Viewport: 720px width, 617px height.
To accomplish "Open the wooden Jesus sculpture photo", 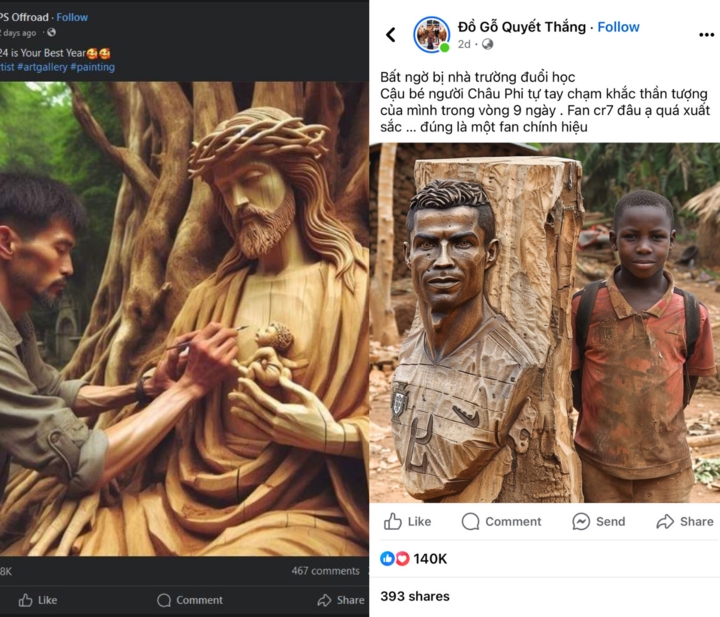I will pos(184,320).
